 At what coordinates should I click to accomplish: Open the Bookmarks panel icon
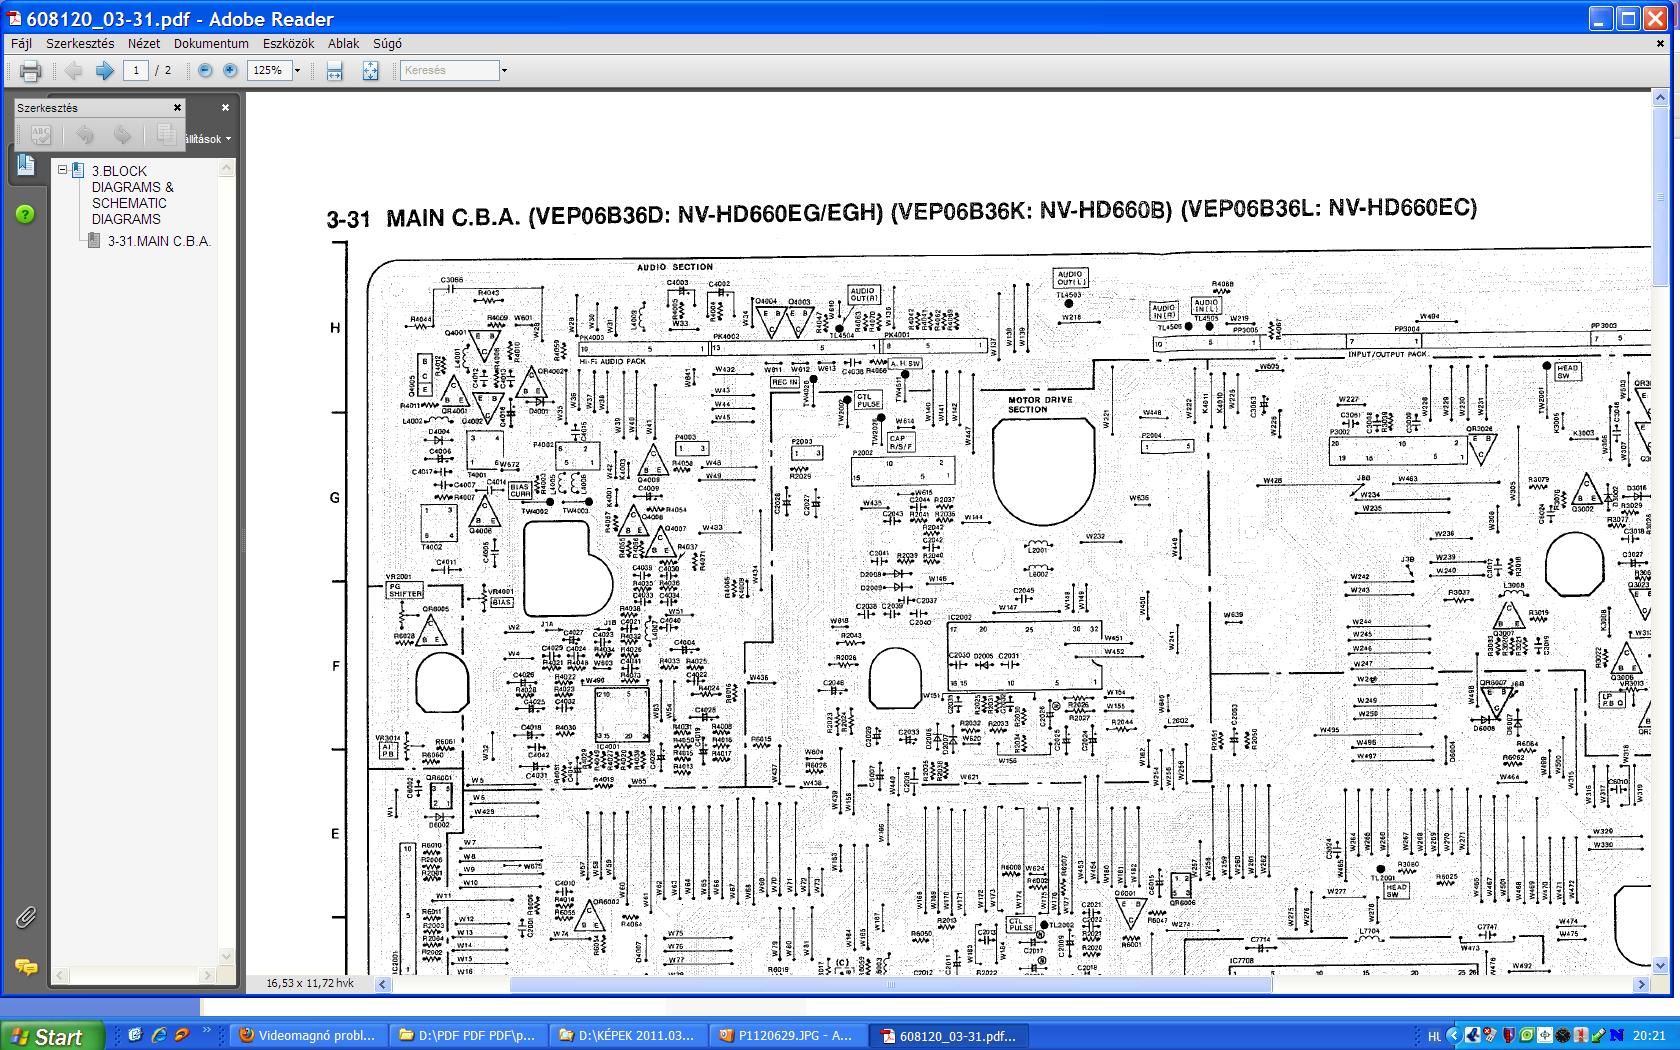[x=26, y=165]
